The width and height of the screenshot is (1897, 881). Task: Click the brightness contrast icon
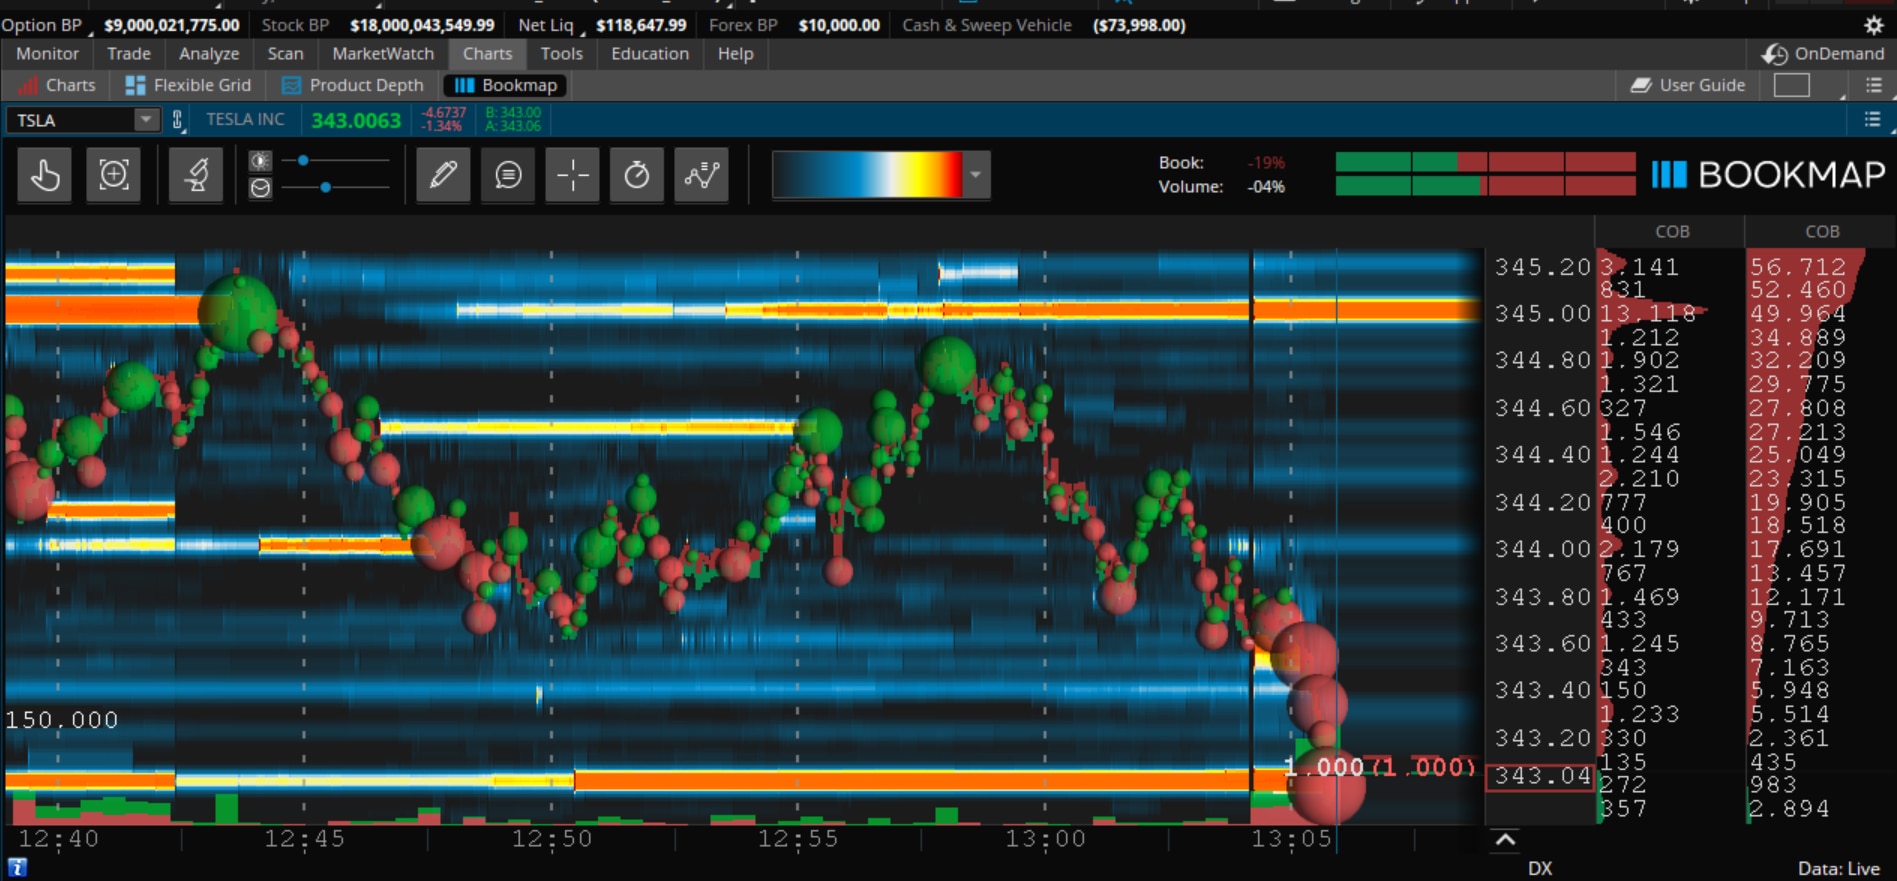[260, 161]
